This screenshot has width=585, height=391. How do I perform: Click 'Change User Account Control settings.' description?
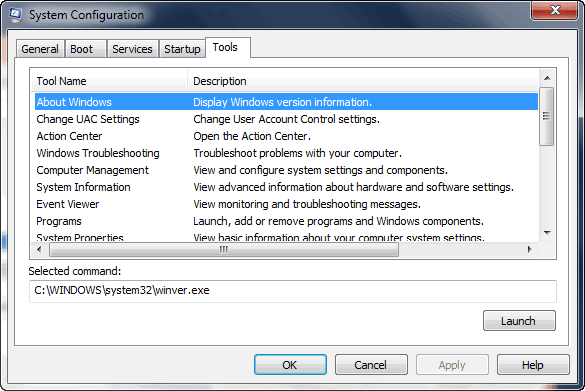pyautogui.click(x=287, y=119)
